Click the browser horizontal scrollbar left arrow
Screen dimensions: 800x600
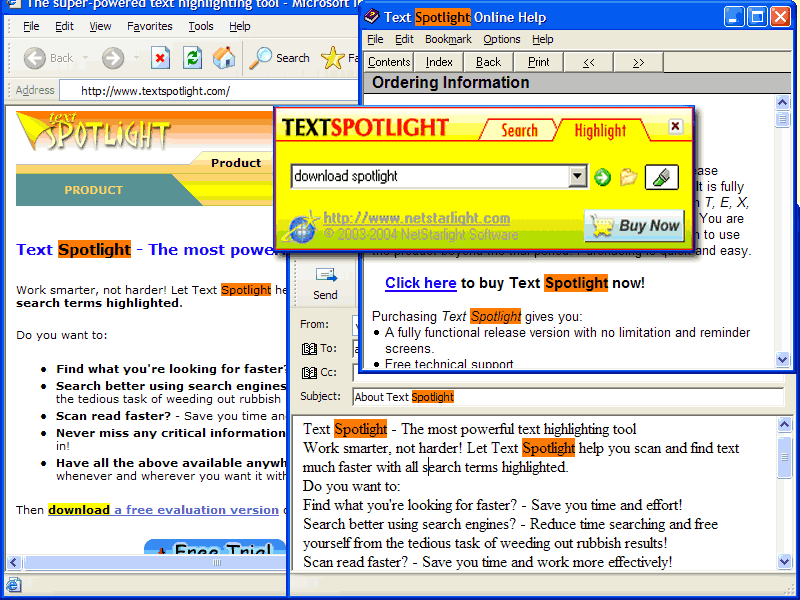(x=14, y=563)
